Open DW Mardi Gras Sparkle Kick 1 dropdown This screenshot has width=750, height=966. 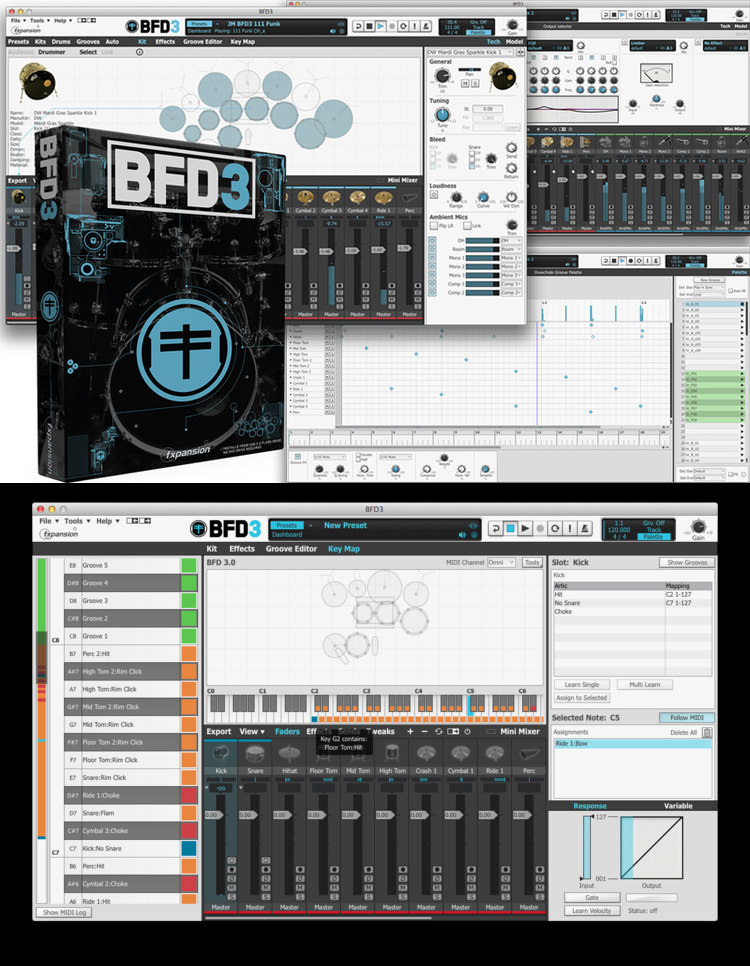[x=470, y=52]
